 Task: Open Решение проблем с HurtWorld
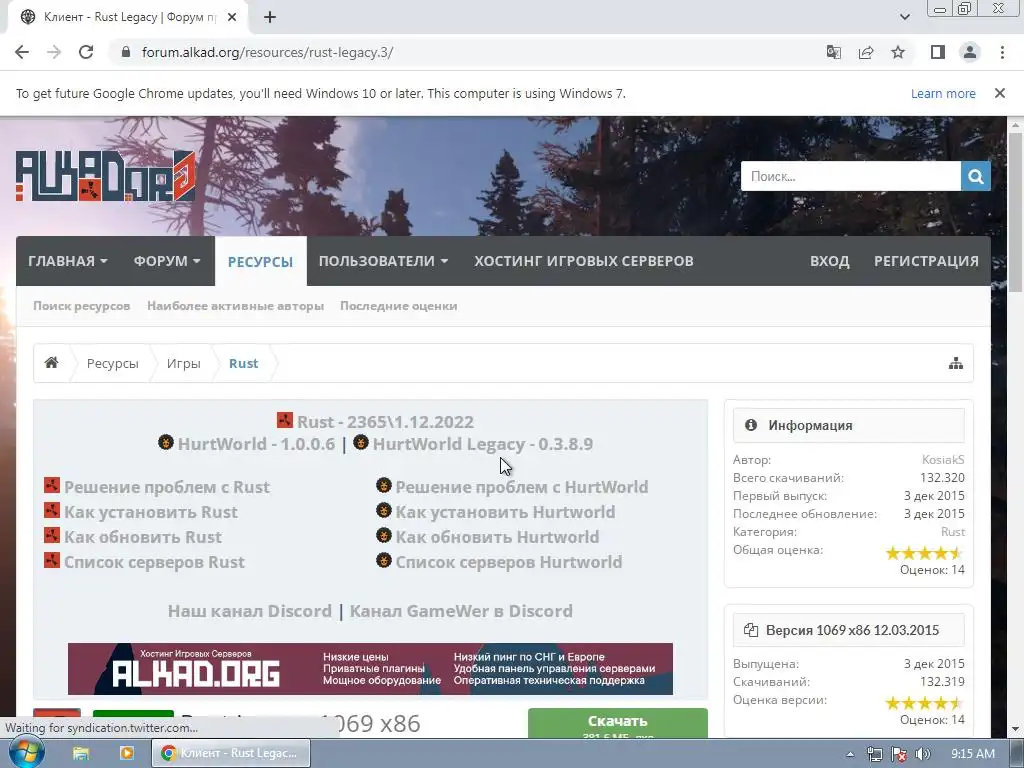[x=522, y=487]
